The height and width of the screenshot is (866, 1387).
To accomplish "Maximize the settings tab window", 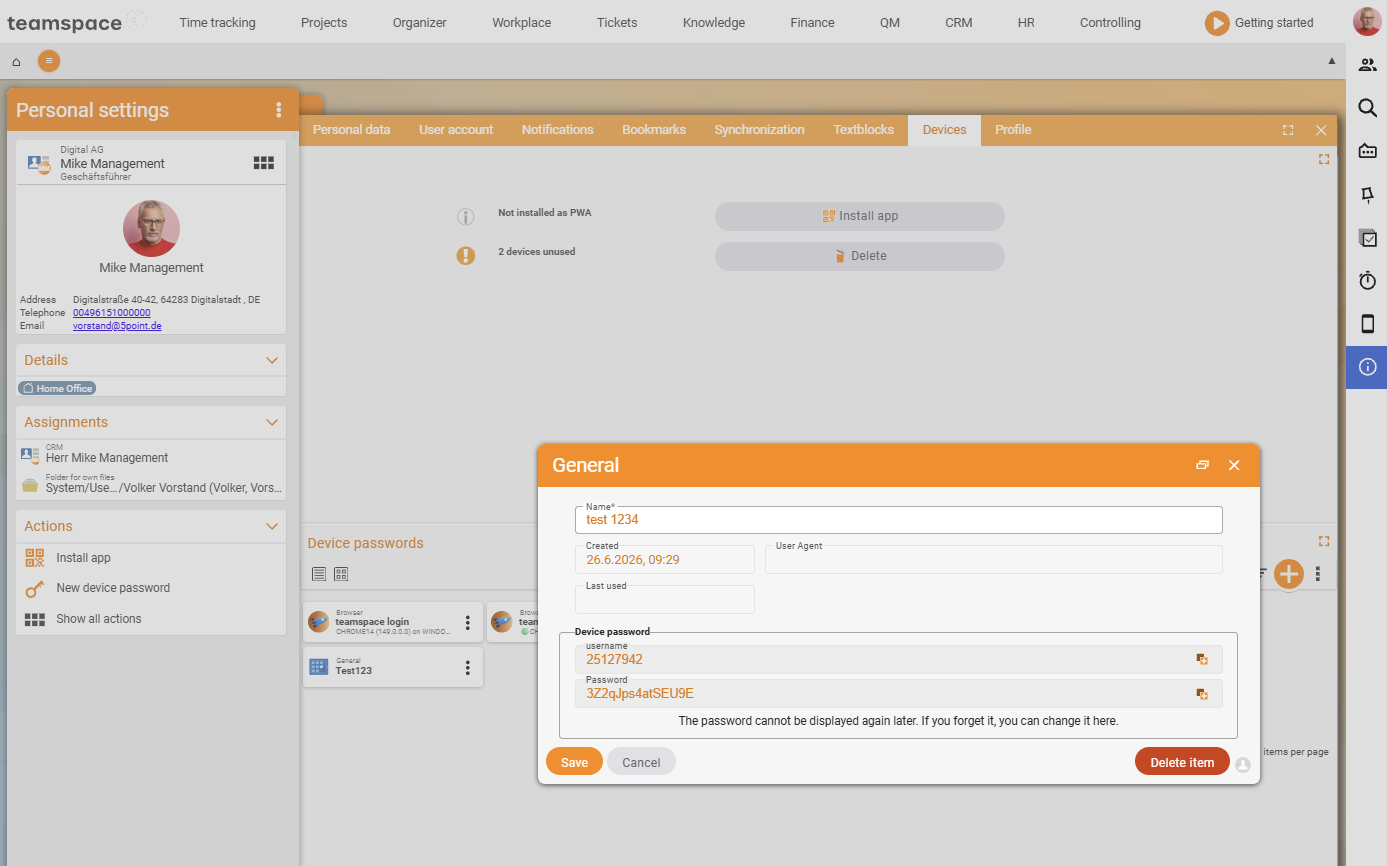I will (1288, 130).
